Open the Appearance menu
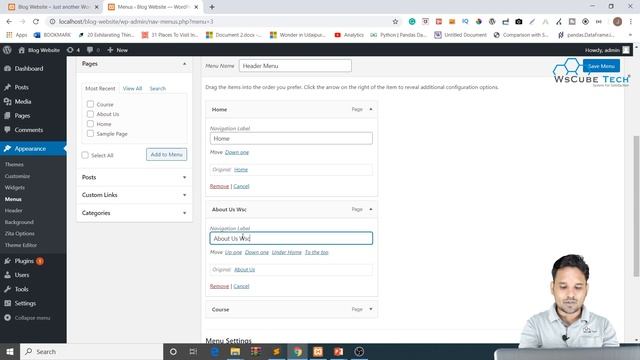Image resolution: width=640 pixels, height=360 pixels. (x=30, y=149)
